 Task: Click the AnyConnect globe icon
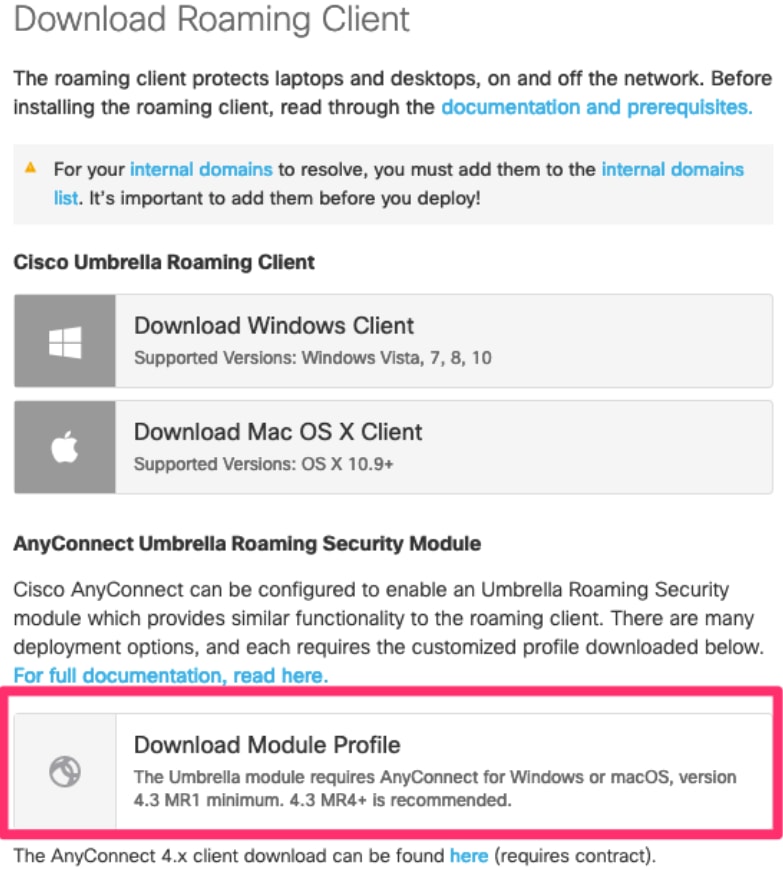point(65,771)
